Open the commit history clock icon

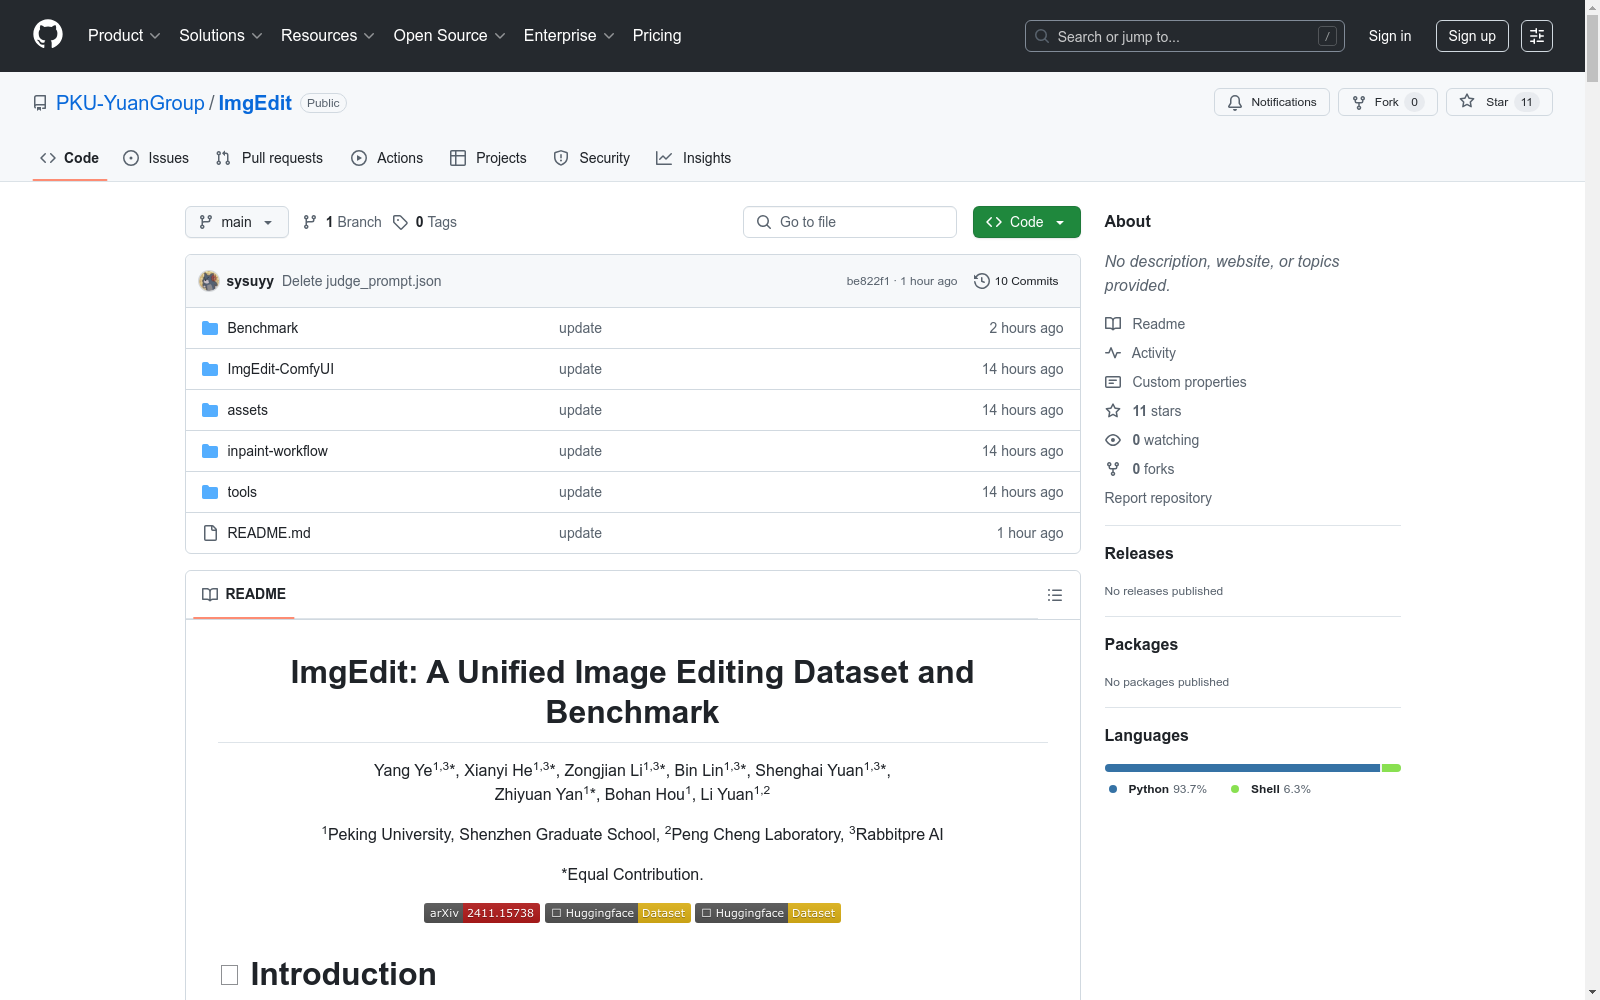[982, 281]
